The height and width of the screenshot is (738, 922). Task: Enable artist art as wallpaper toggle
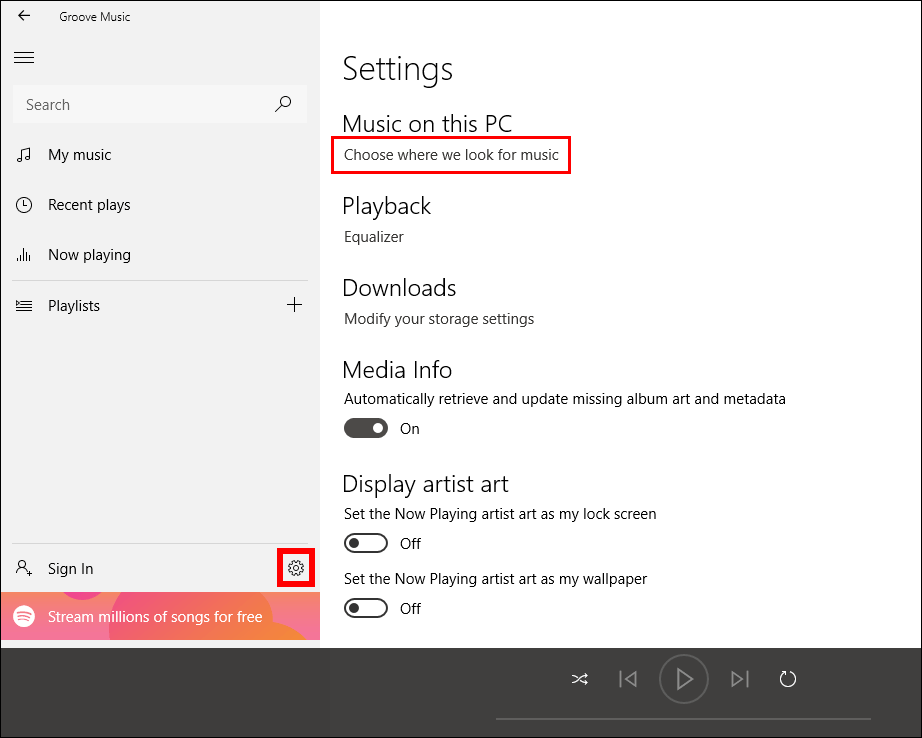pyautogui.click(x=366, y=608)
